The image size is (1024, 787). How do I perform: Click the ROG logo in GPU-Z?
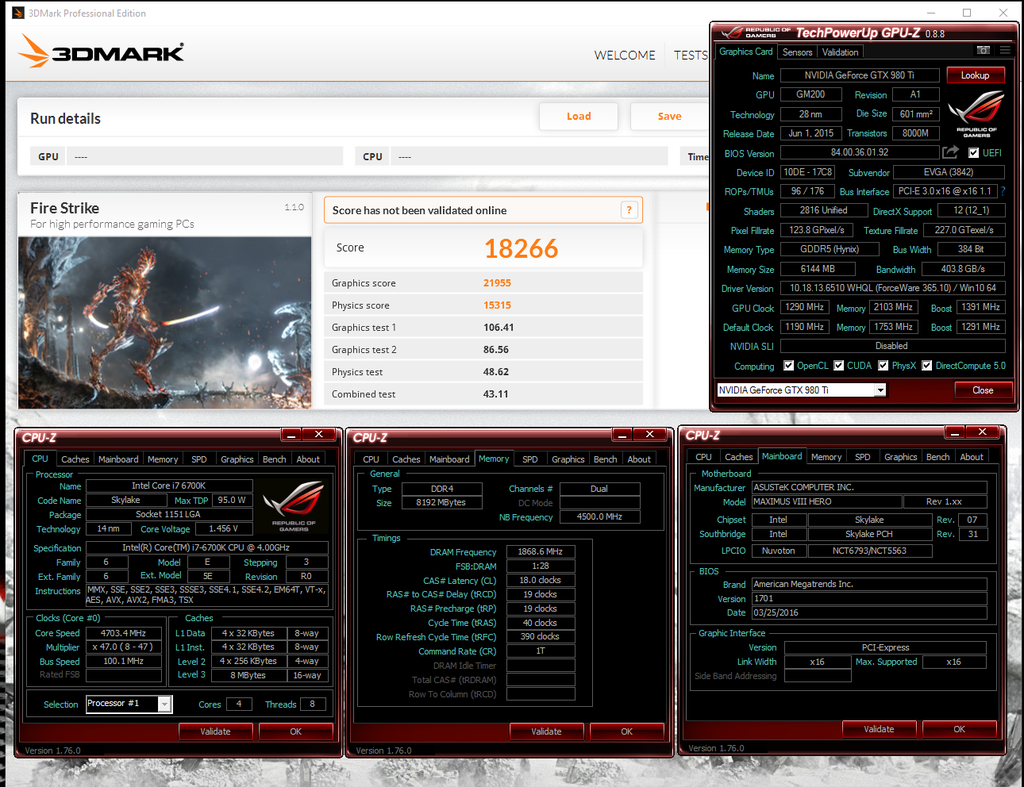pyautogui.click(x=976, y=114)
